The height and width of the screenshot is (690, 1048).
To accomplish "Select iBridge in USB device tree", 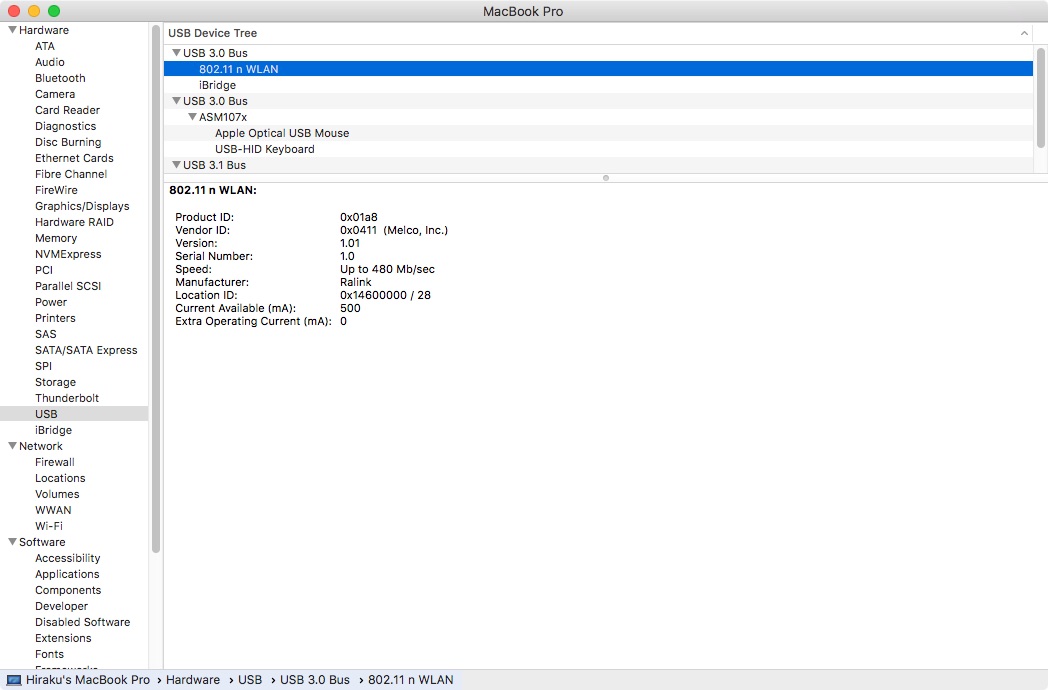I will [x=217, y=85].
